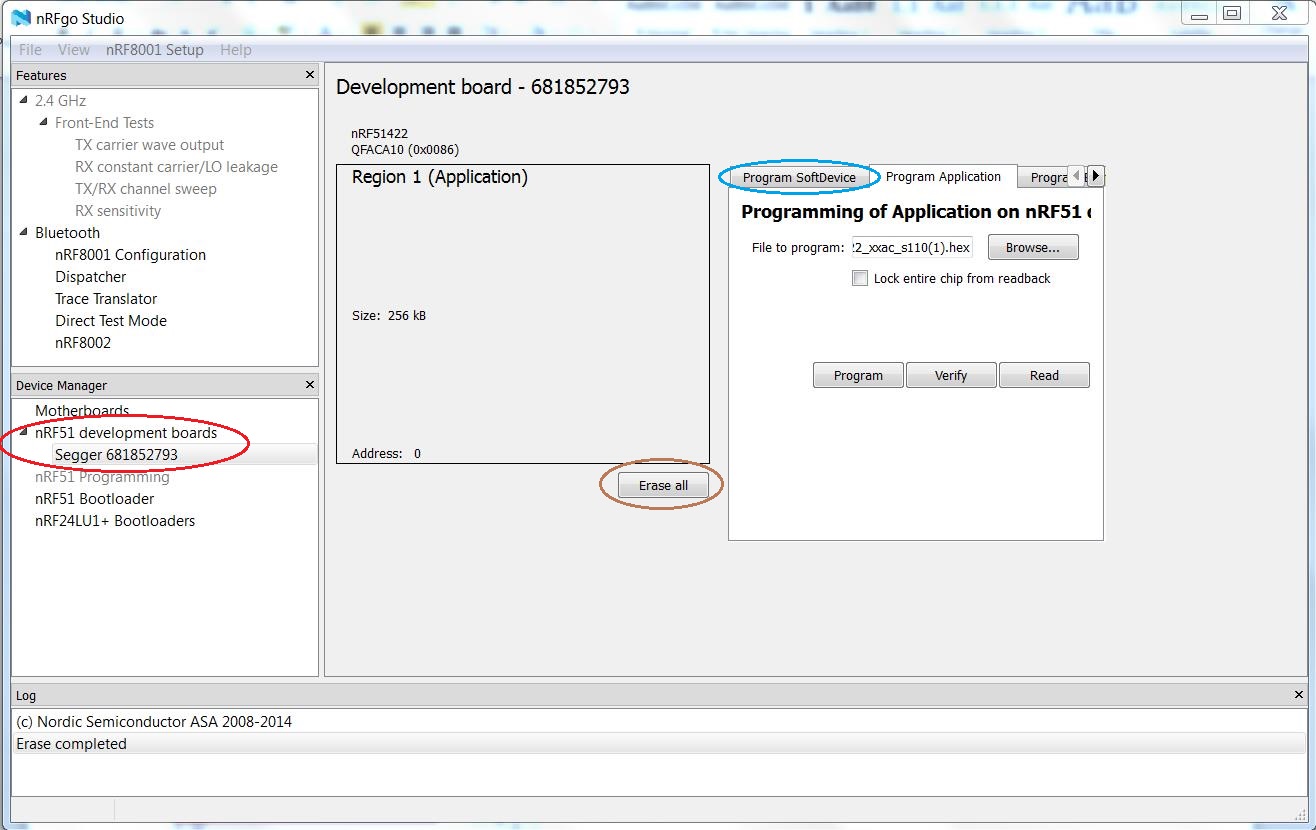Minimize the nRFgo Studio window
The height and width of the screenshot is (830, 1316).
[x=1200, y=13]
